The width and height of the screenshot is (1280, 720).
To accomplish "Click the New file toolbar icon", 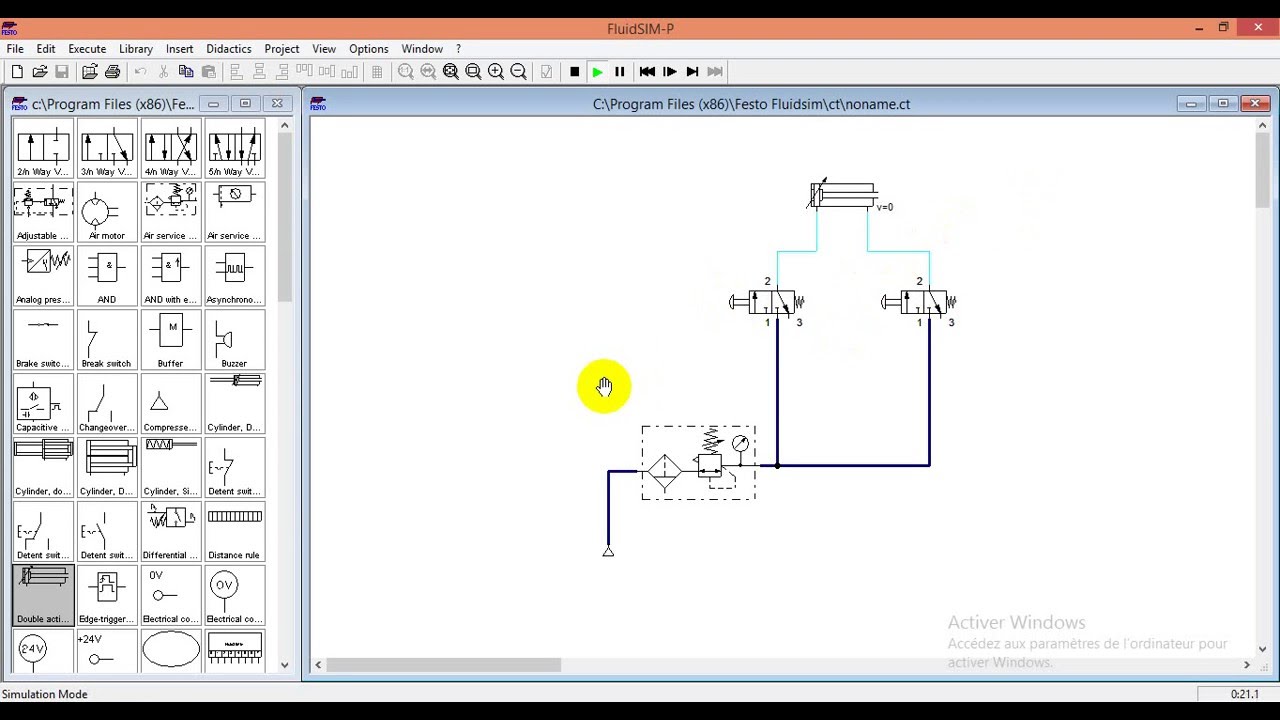I will point(17,72).
